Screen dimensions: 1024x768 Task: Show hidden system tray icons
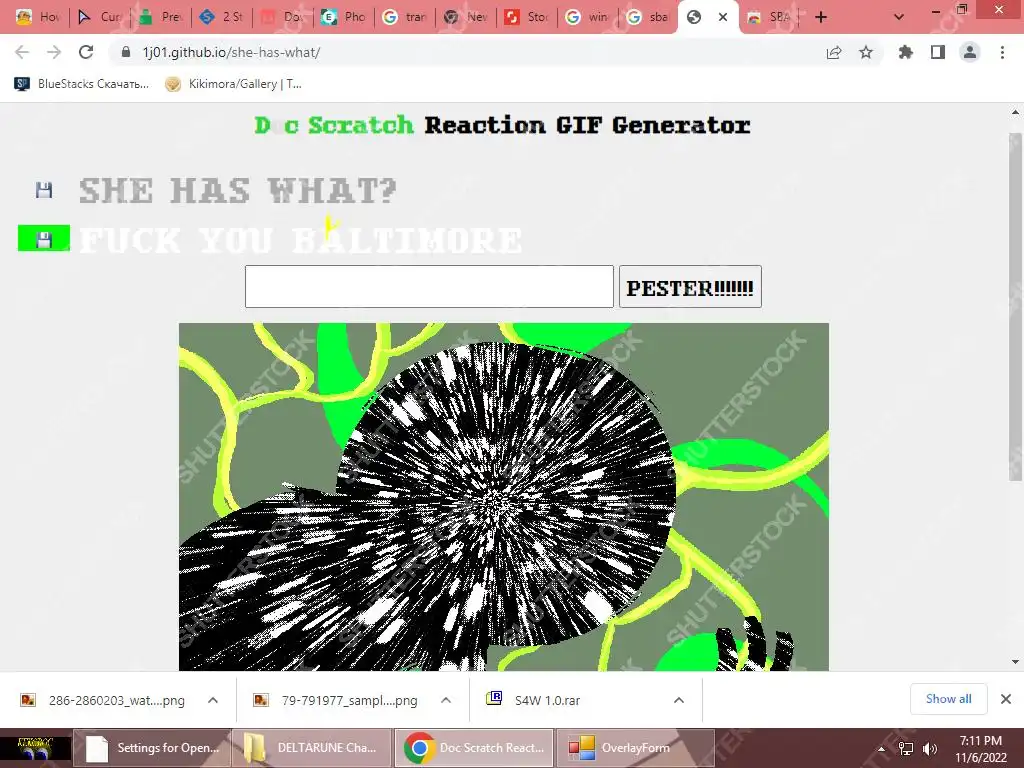[881, 748]
